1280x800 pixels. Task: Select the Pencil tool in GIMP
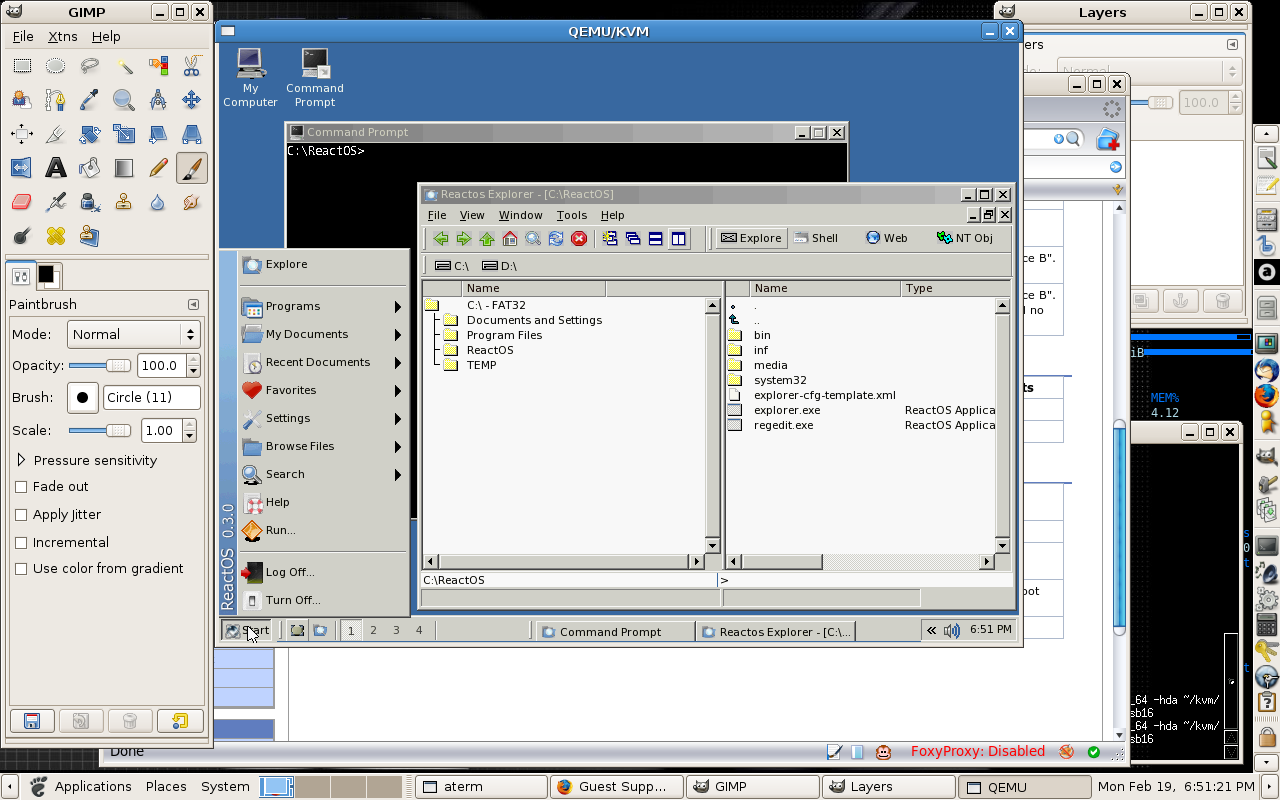(158, 168)
